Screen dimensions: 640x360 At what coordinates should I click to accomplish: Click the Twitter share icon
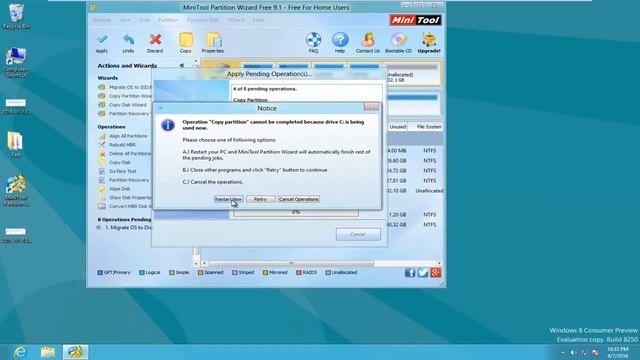(423, 273)
